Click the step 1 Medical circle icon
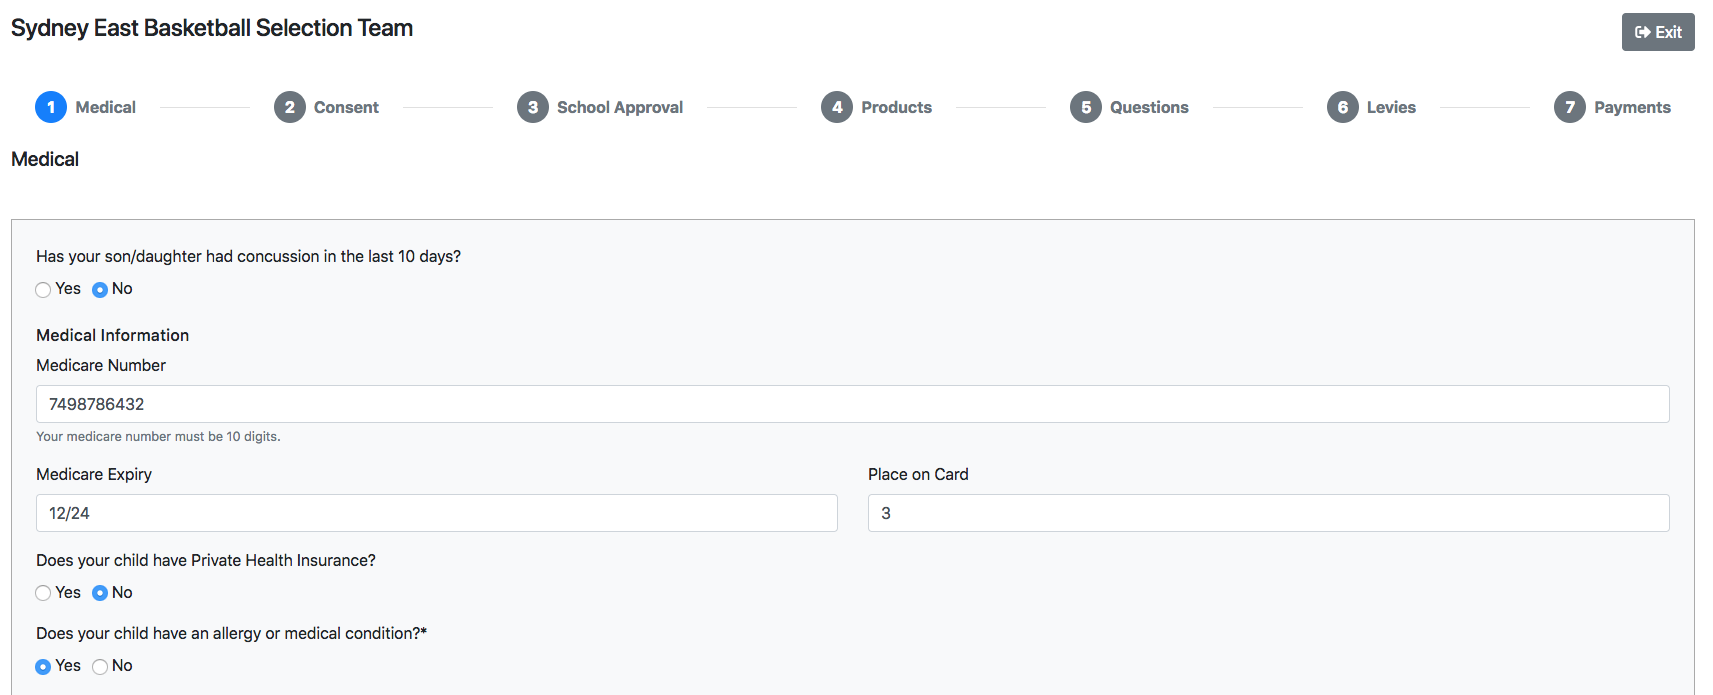The image size is (1713, 695). click(x=51, y=107)
